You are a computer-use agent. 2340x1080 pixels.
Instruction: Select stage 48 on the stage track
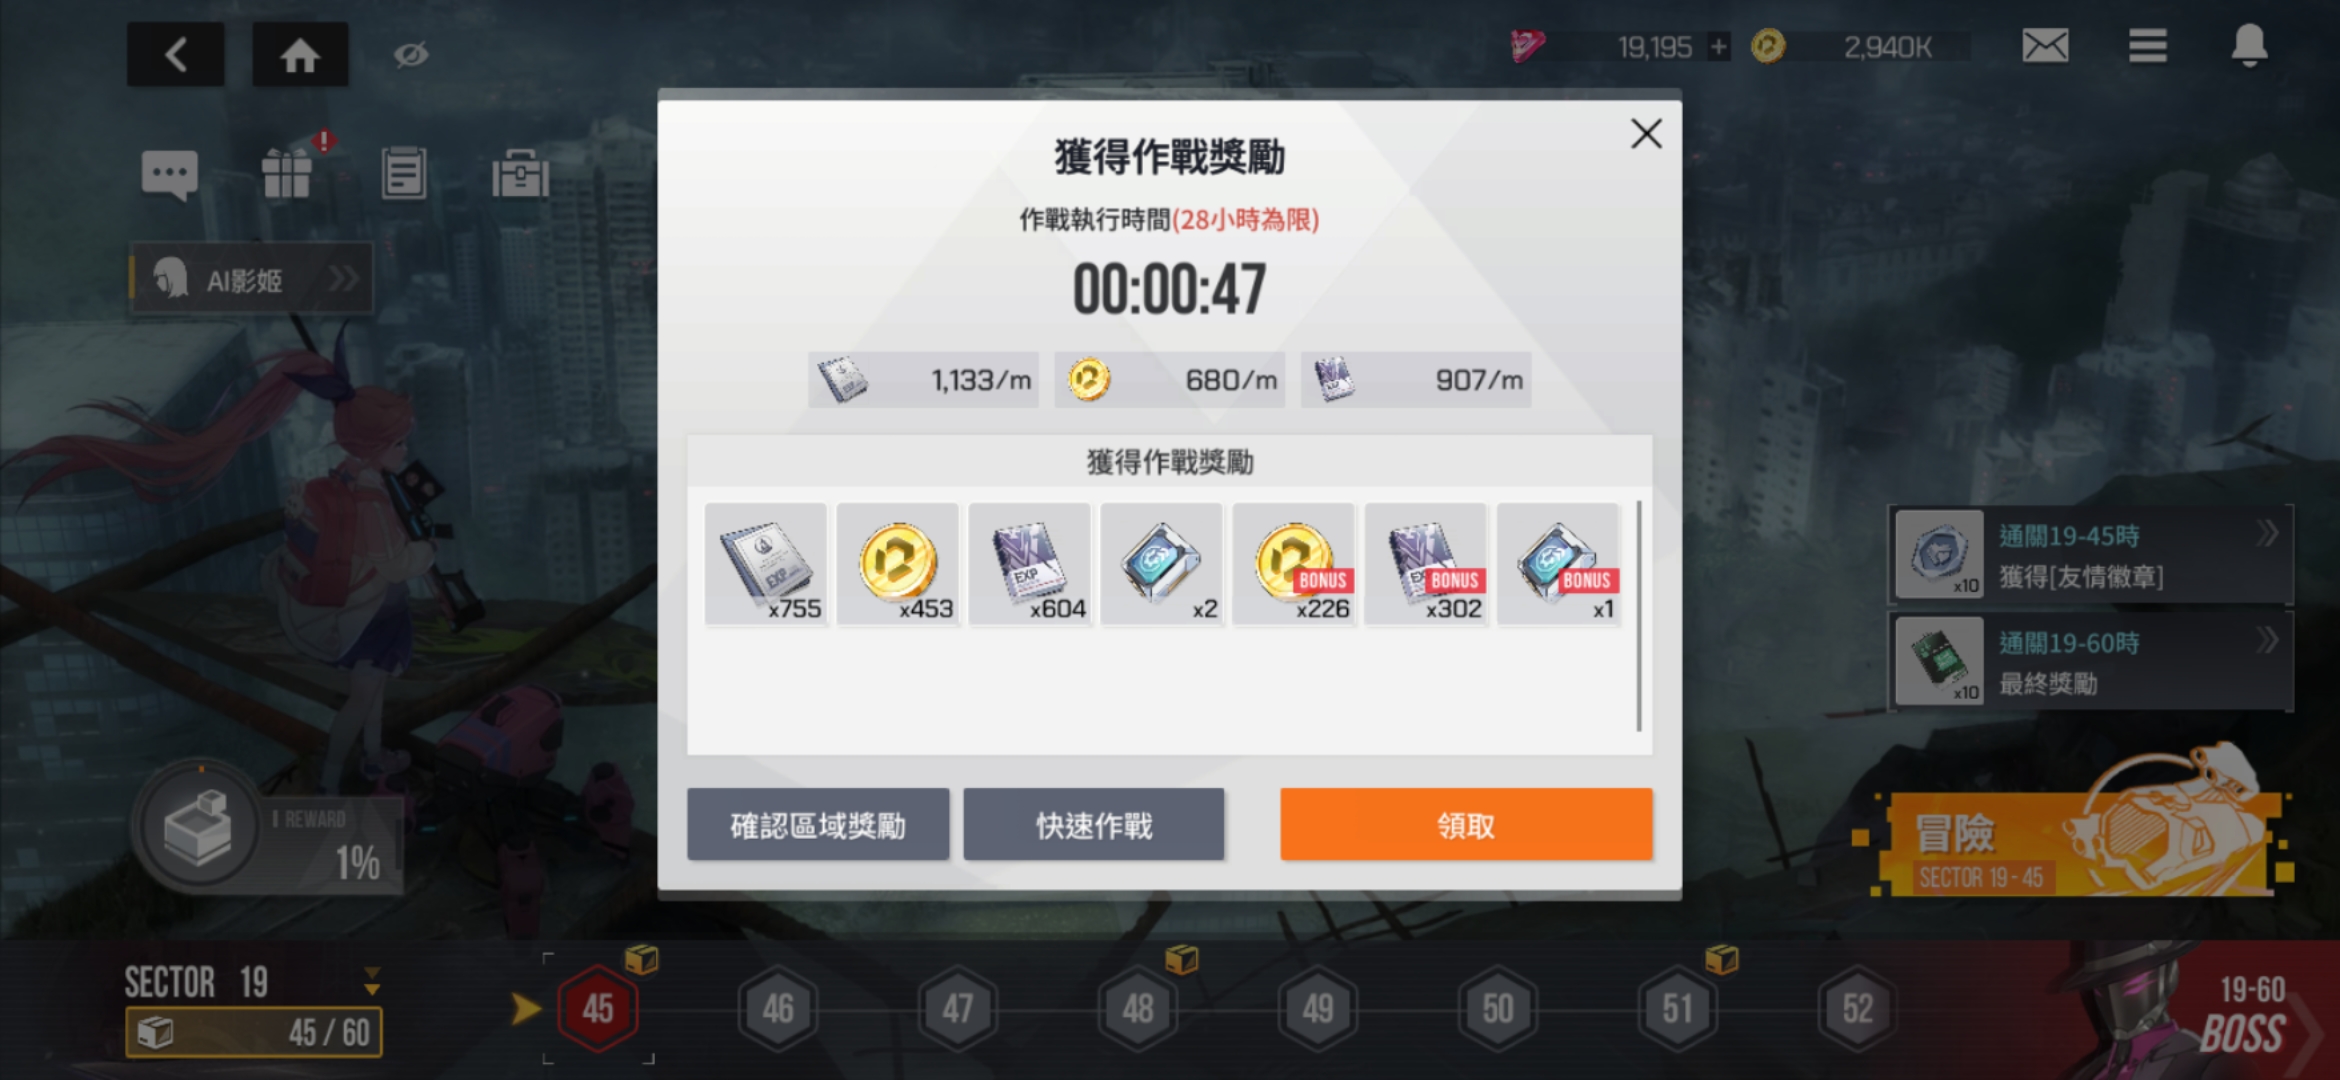coord(1138,1008)
